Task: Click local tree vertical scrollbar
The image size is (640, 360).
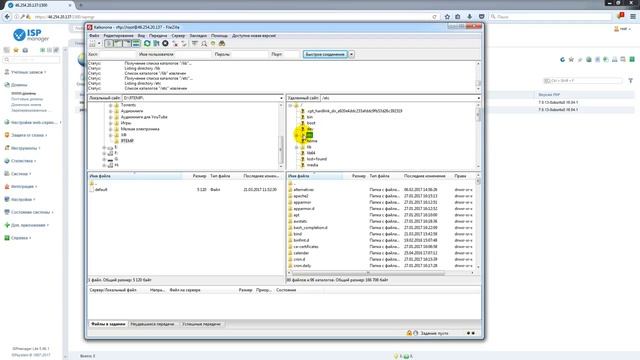Action: pos(281,135)
